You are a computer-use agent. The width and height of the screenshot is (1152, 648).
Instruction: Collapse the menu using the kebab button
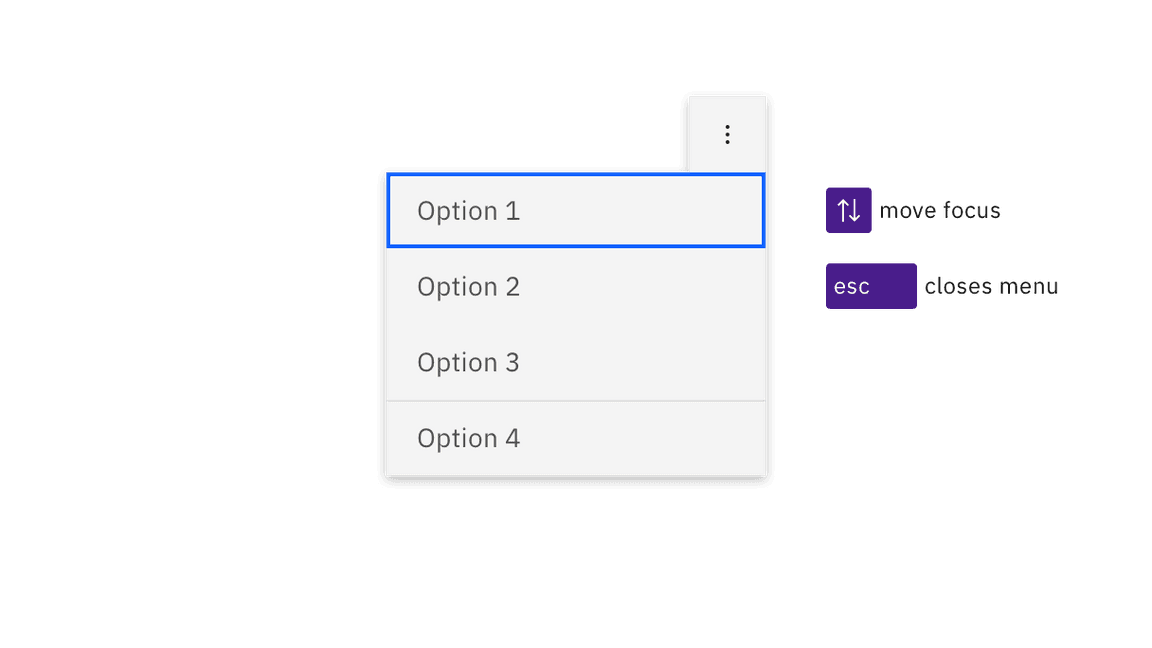(727, 134)
